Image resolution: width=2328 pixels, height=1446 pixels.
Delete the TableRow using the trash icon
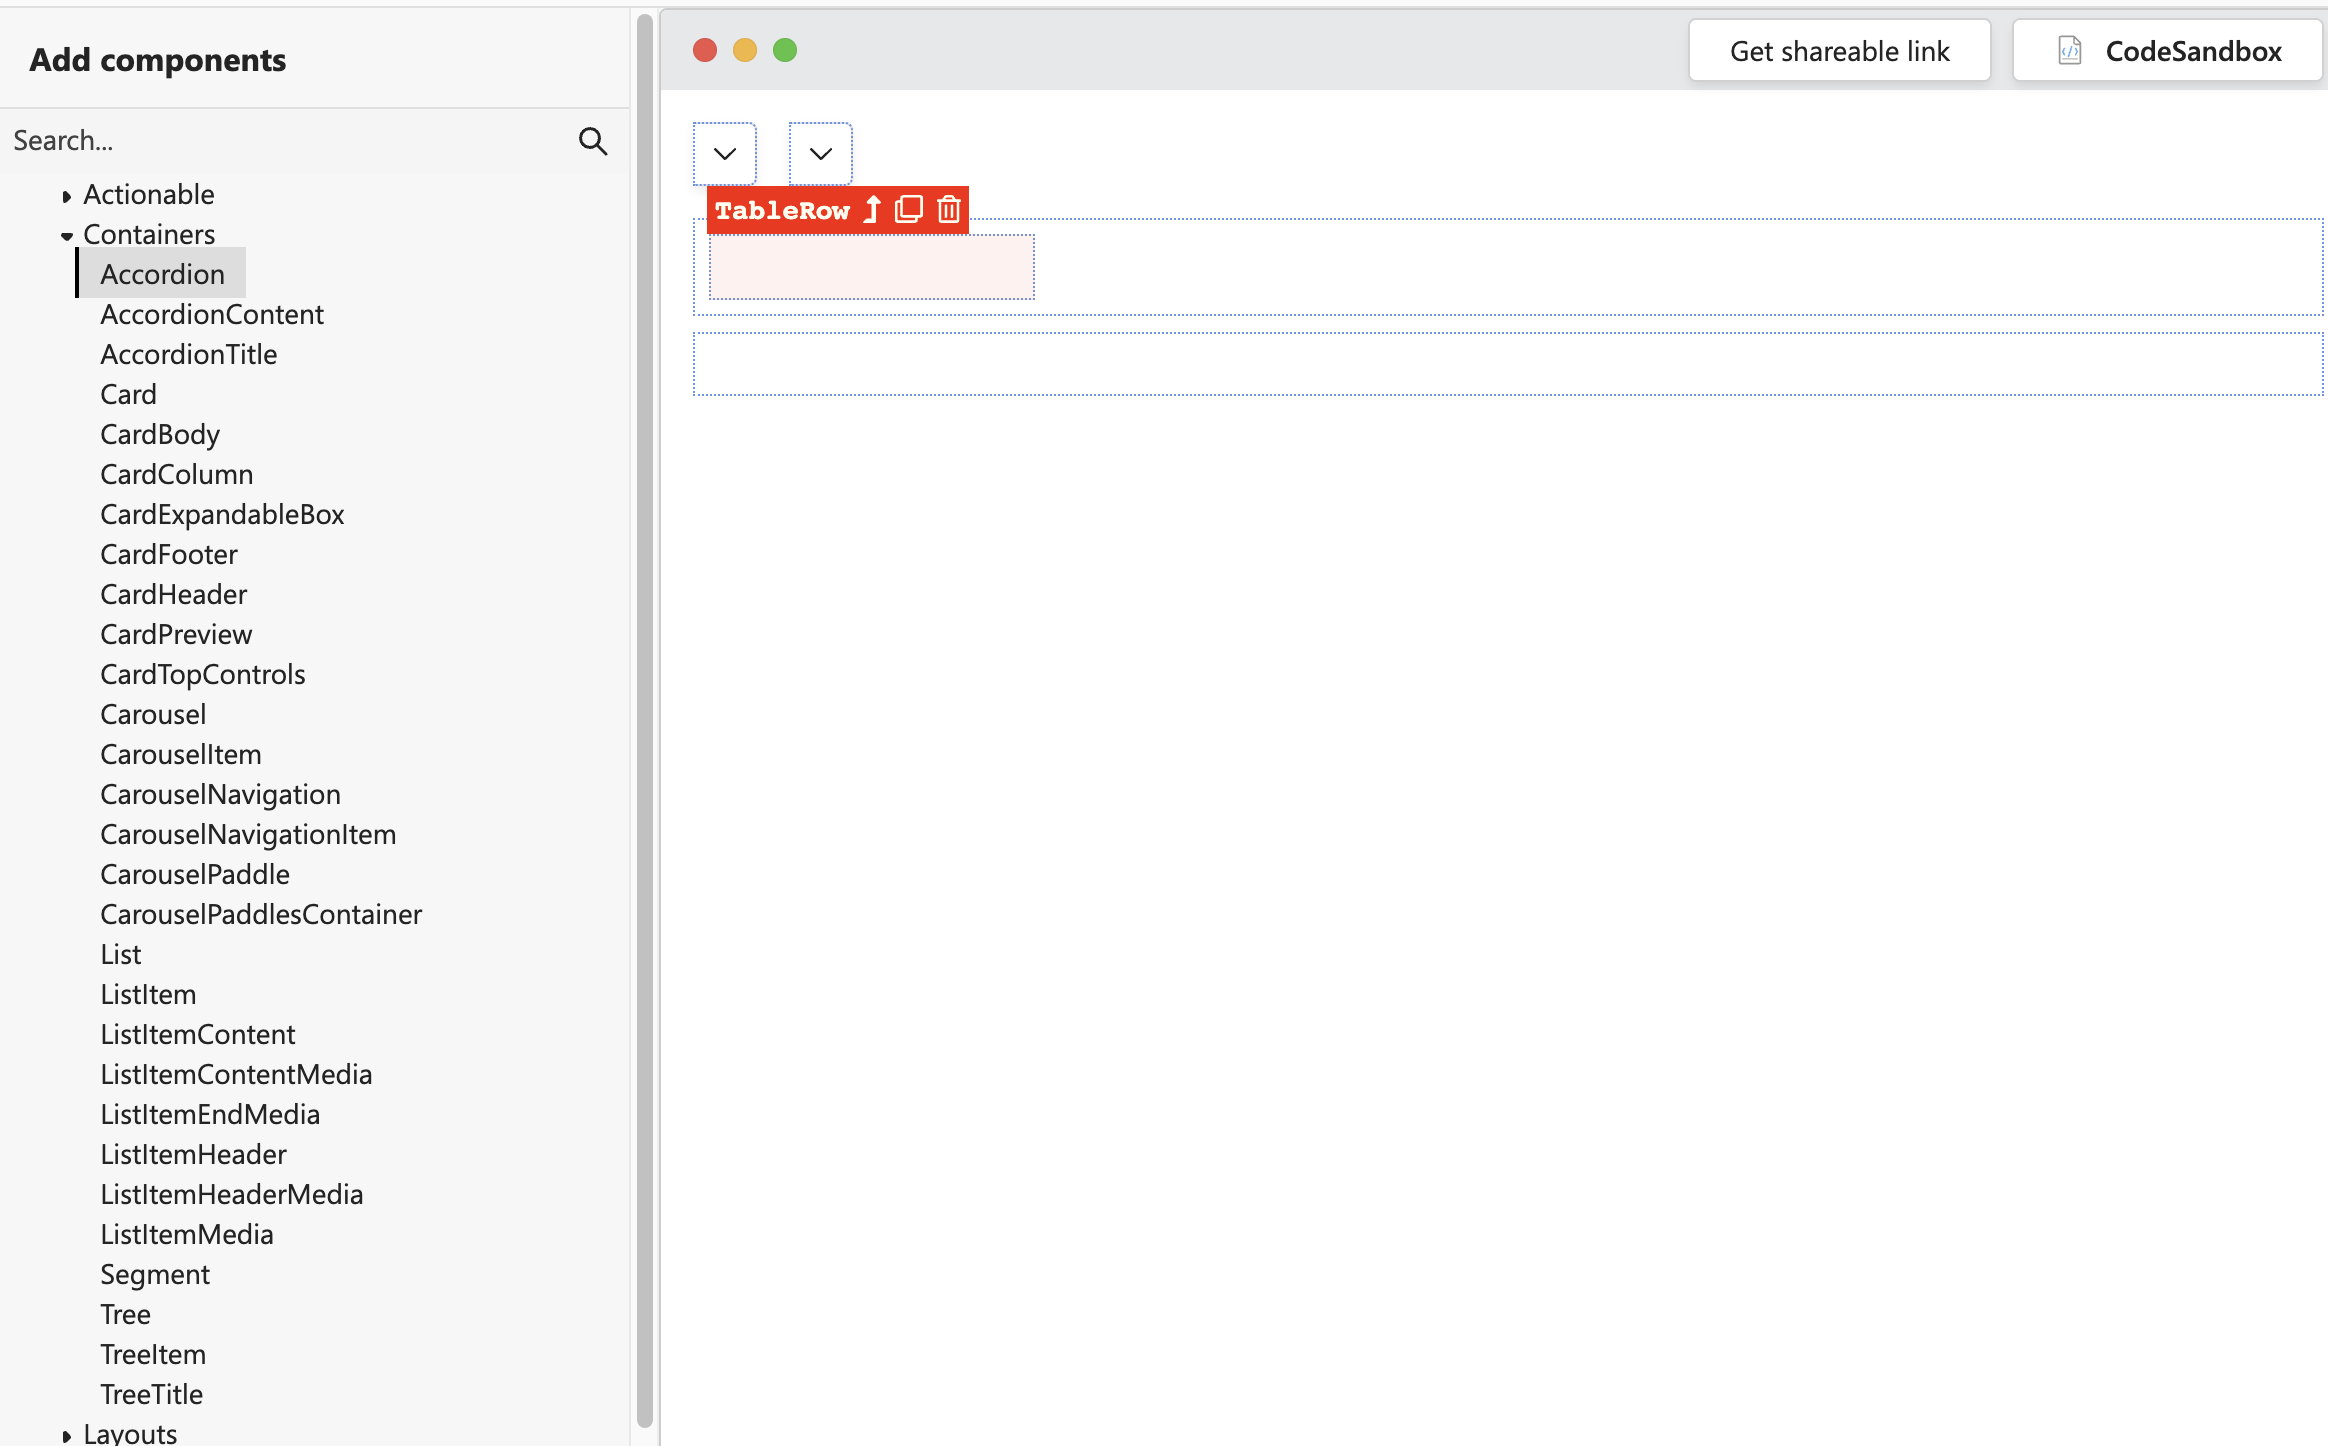(x=947, y=209)
